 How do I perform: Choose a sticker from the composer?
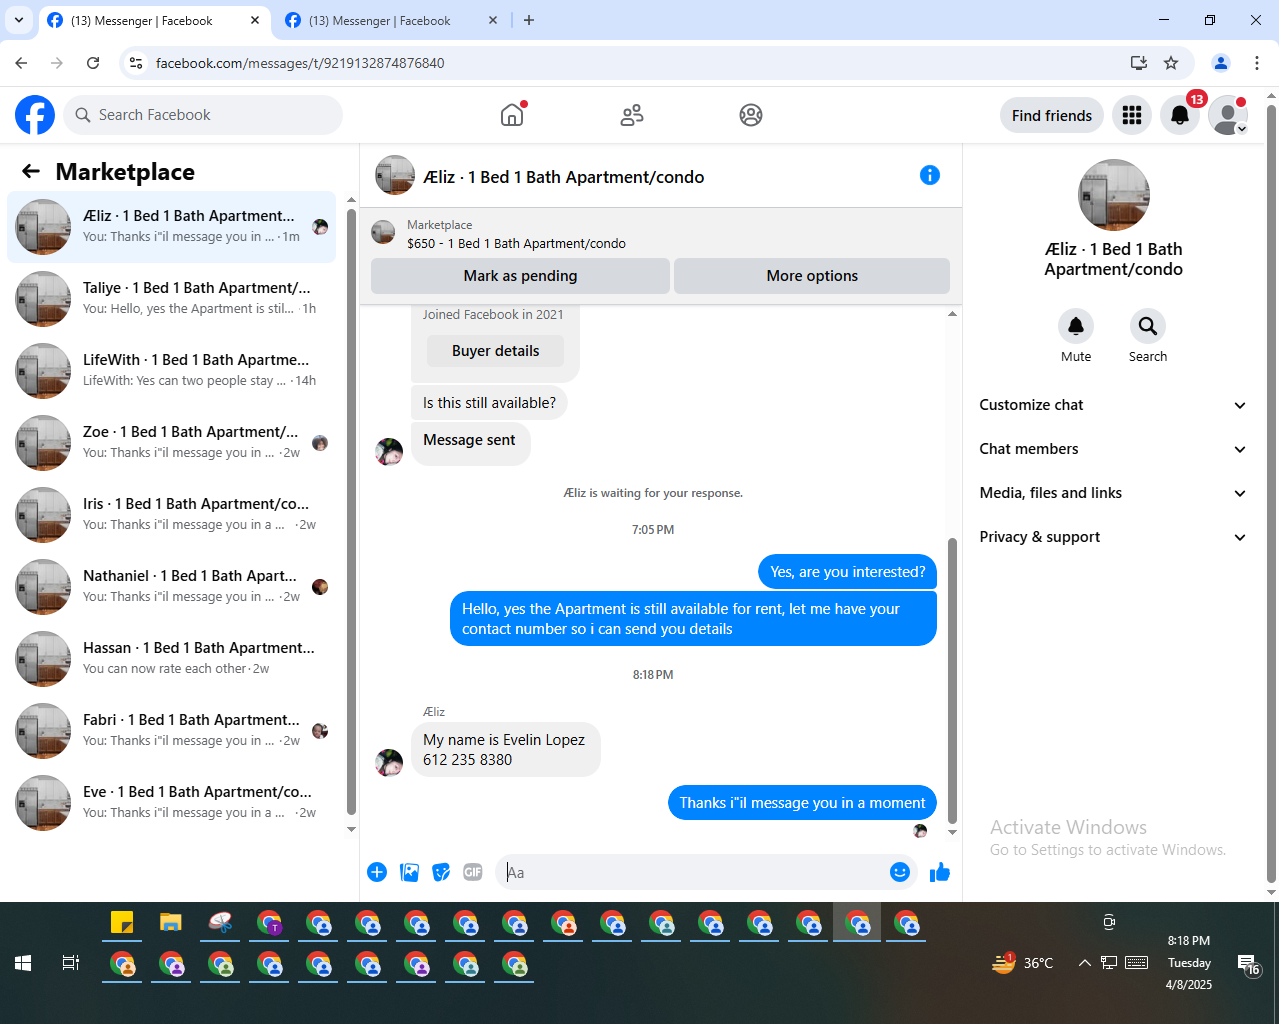point(441,872)
